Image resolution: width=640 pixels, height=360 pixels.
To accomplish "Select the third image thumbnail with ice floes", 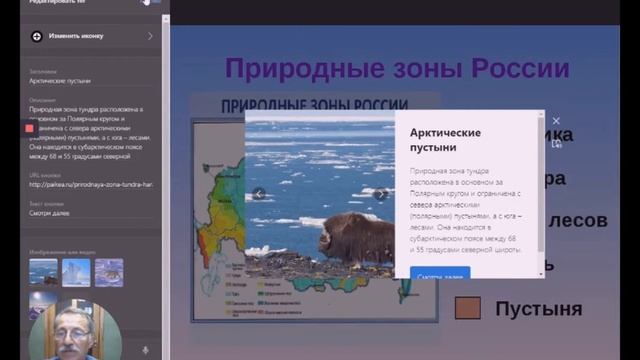I will click(109, 272).
